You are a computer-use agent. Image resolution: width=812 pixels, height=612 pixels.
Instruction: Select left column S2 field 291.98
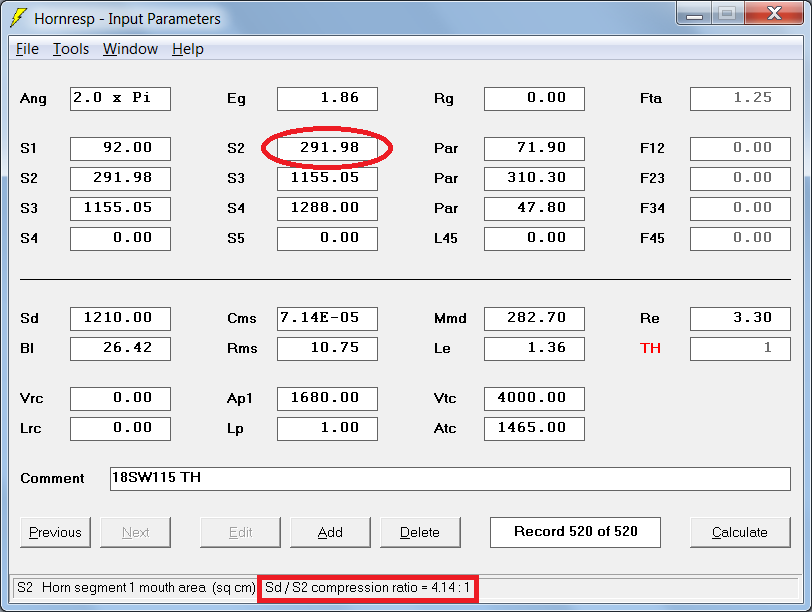coord(120,179)
